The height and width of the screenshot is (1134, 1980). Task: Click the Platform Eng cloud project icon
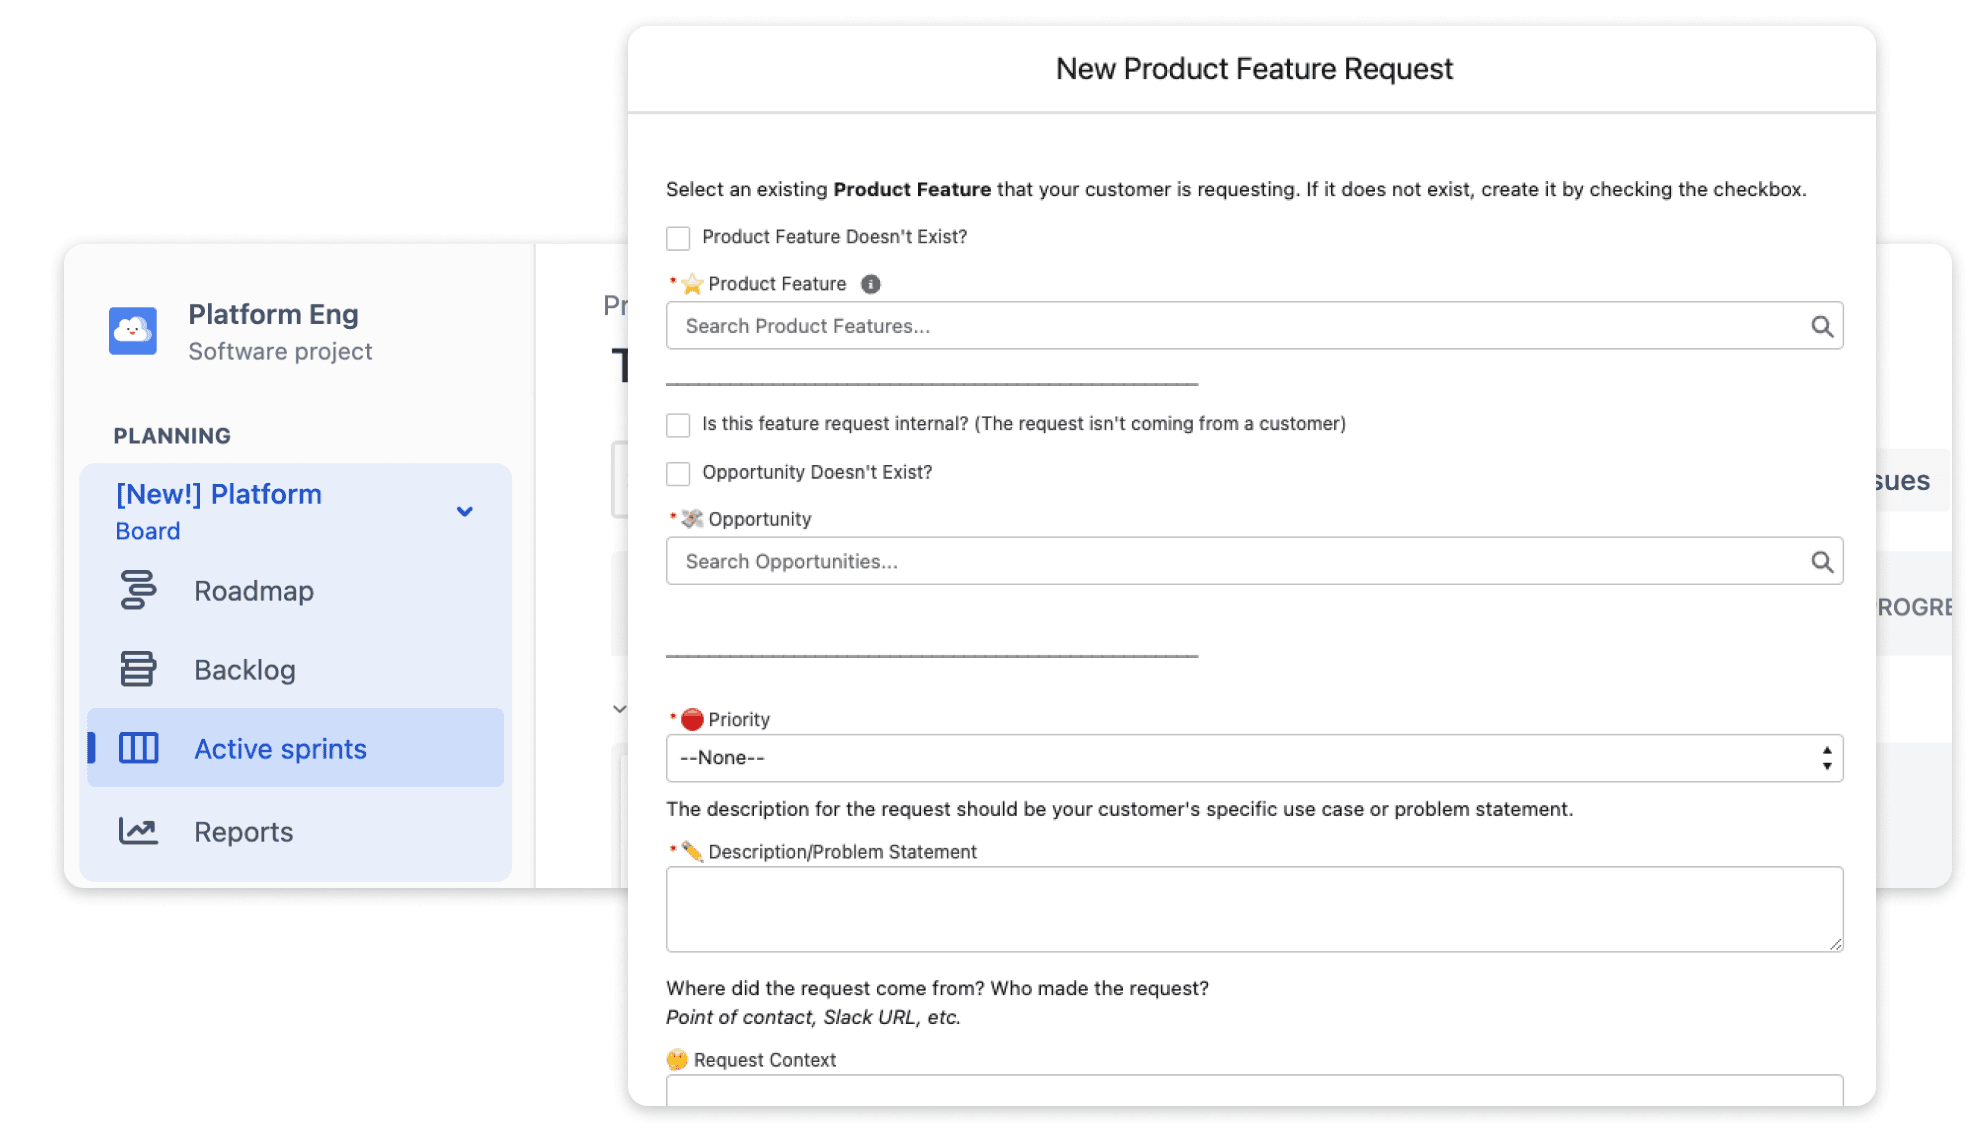click(133, 331)
